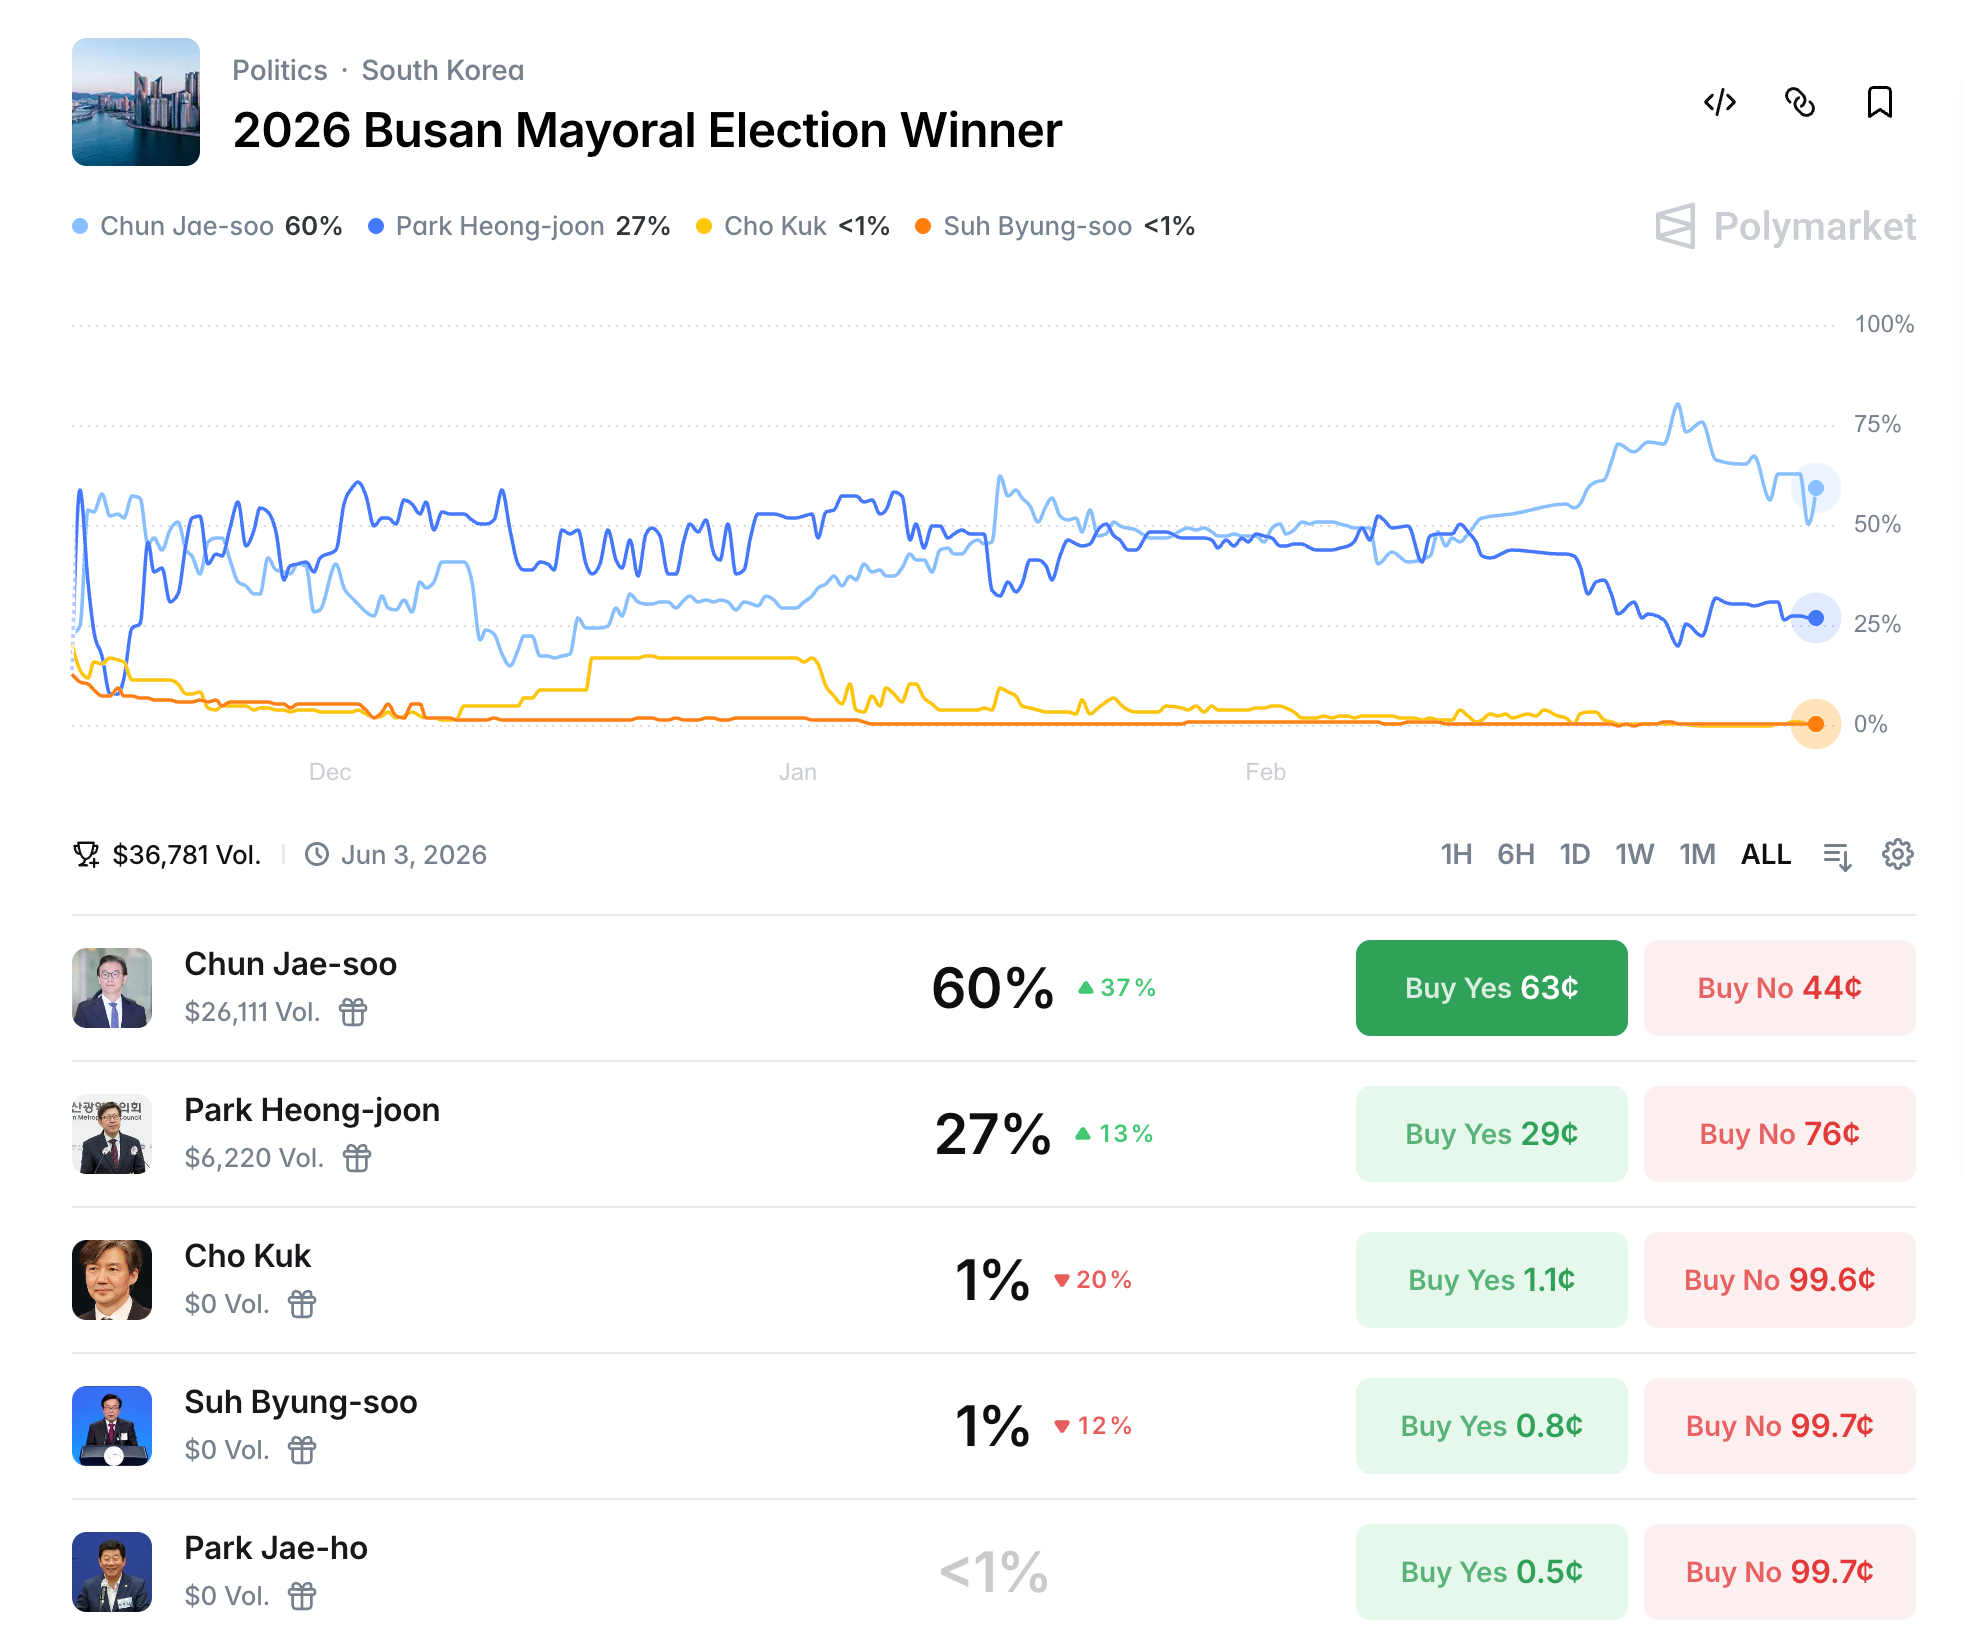Click the Politics breadcrumb link
This screenshot has width=1962, height=1638.
coord(280,70)
